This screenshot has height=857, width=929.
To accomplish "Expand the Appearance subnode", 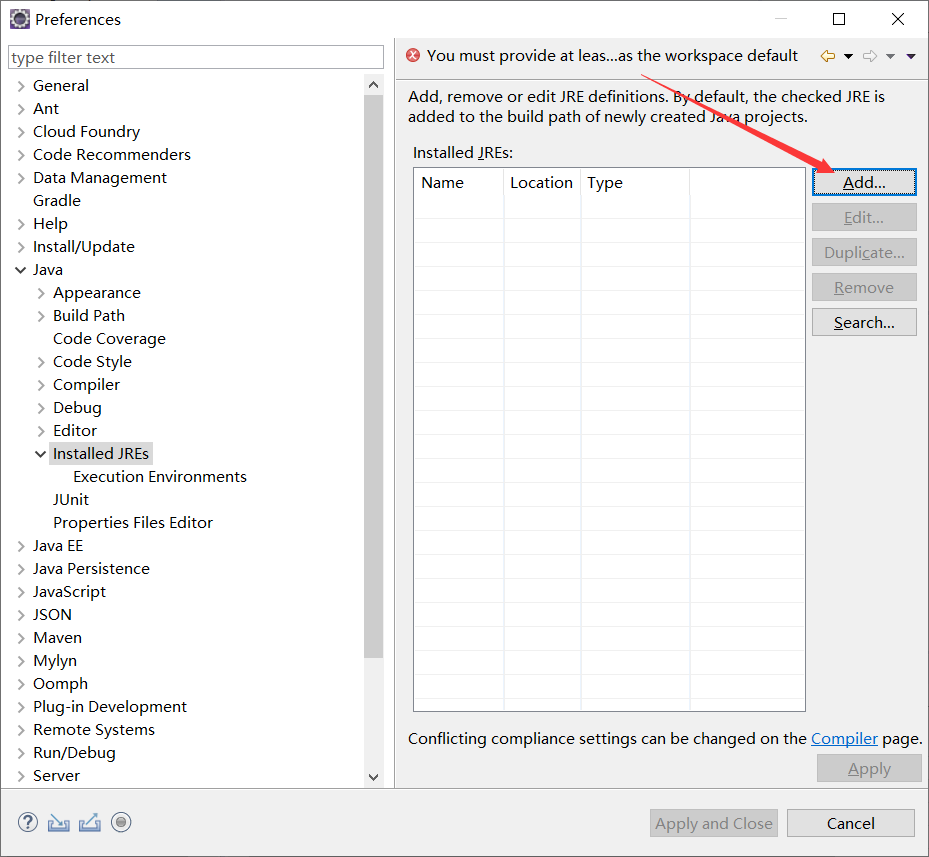I will click(x=41, y=293).
